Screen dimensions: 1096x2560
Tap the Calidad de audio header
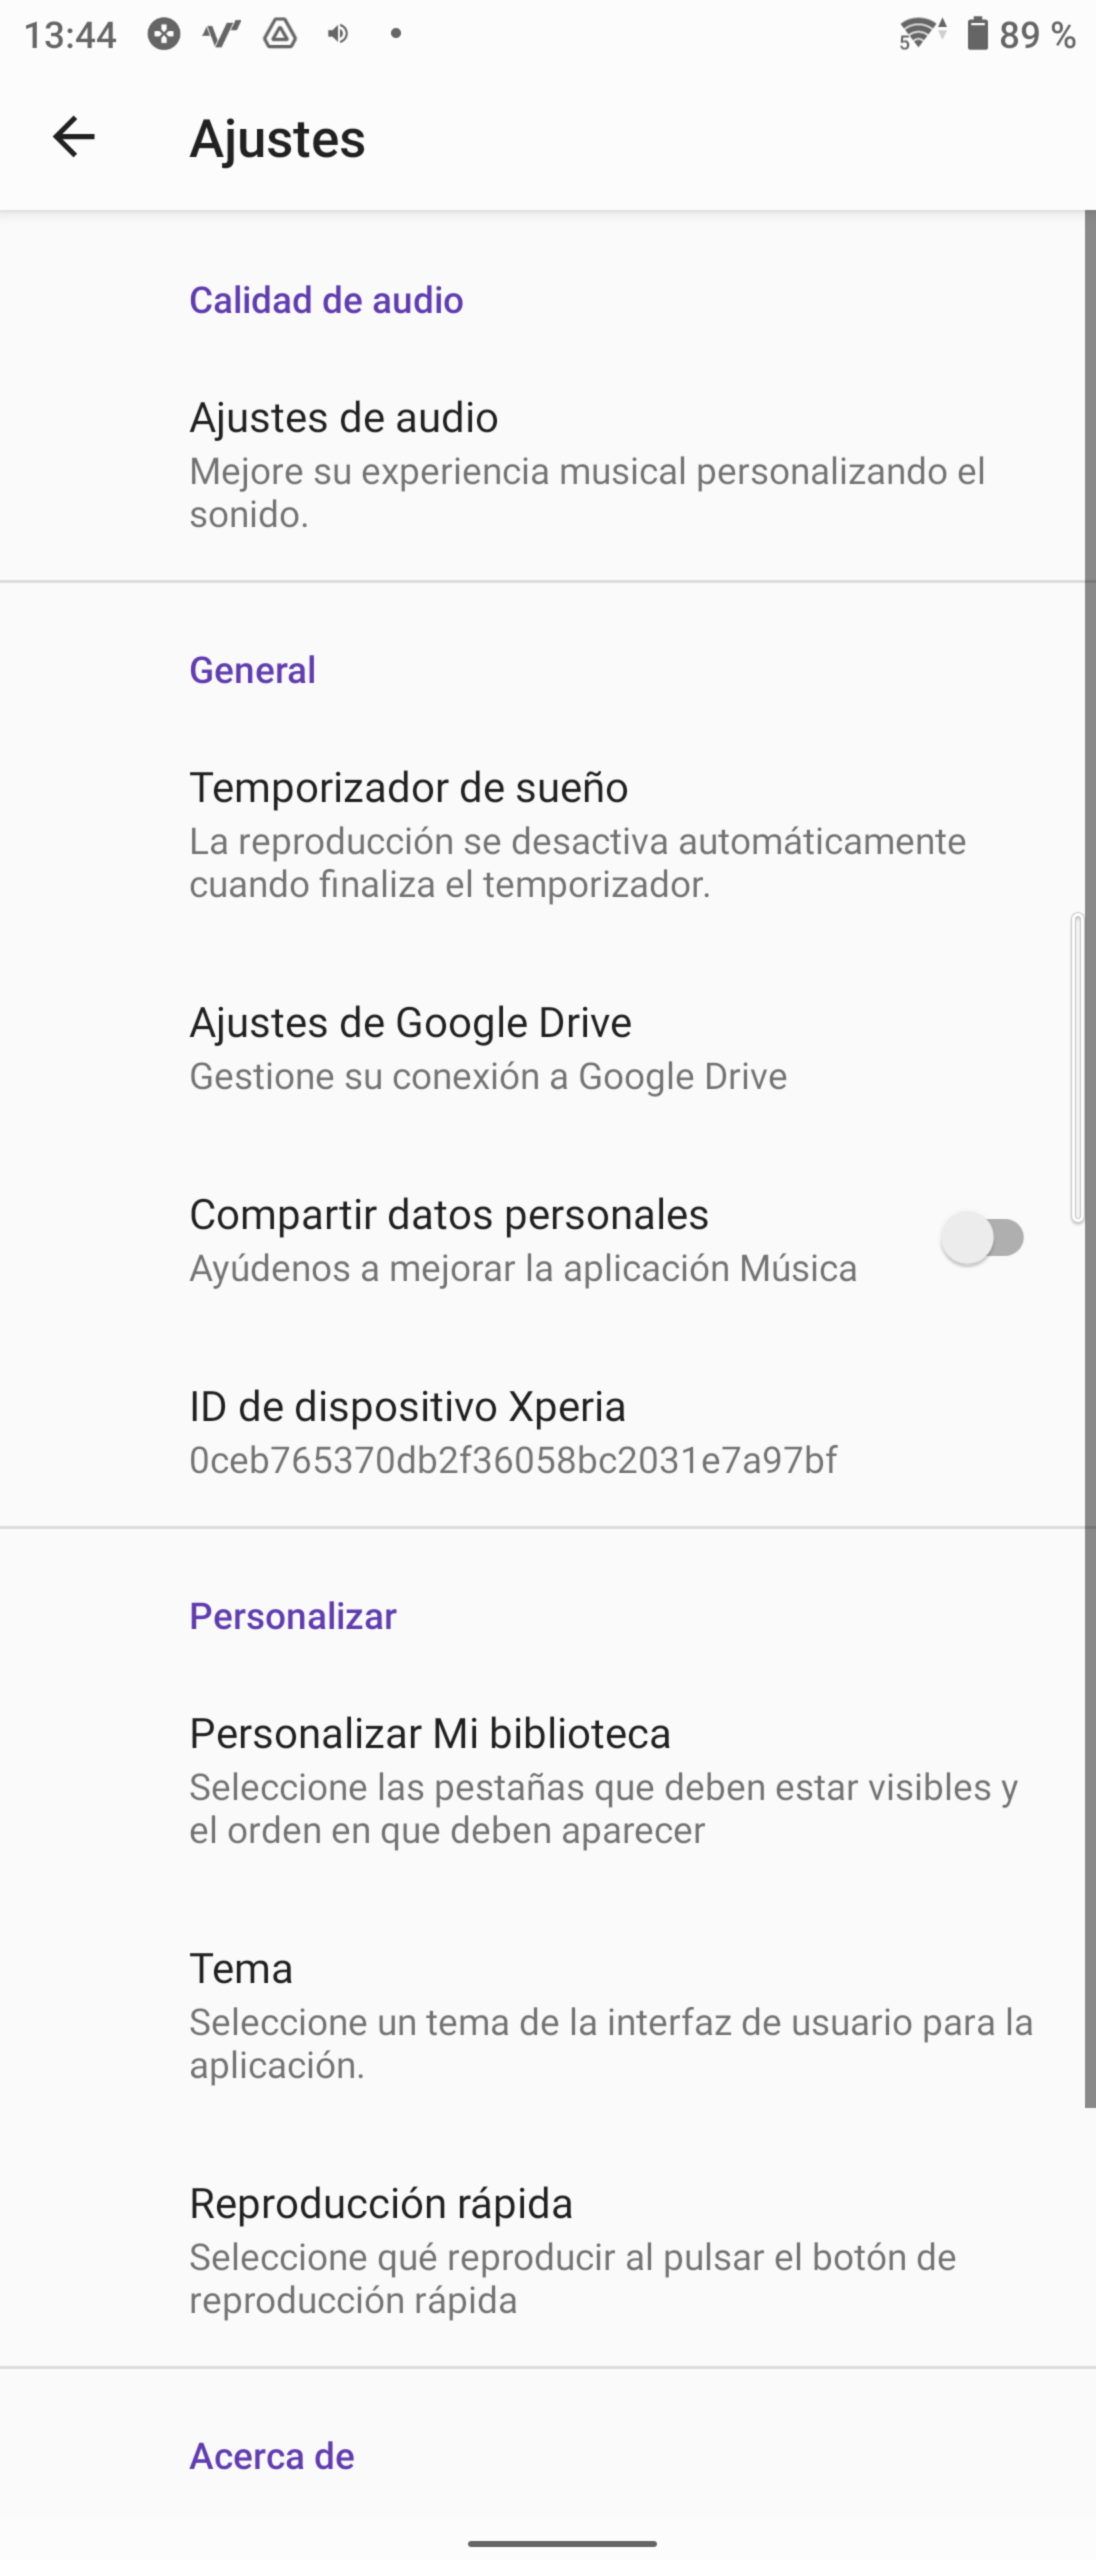tap(326, 300)
